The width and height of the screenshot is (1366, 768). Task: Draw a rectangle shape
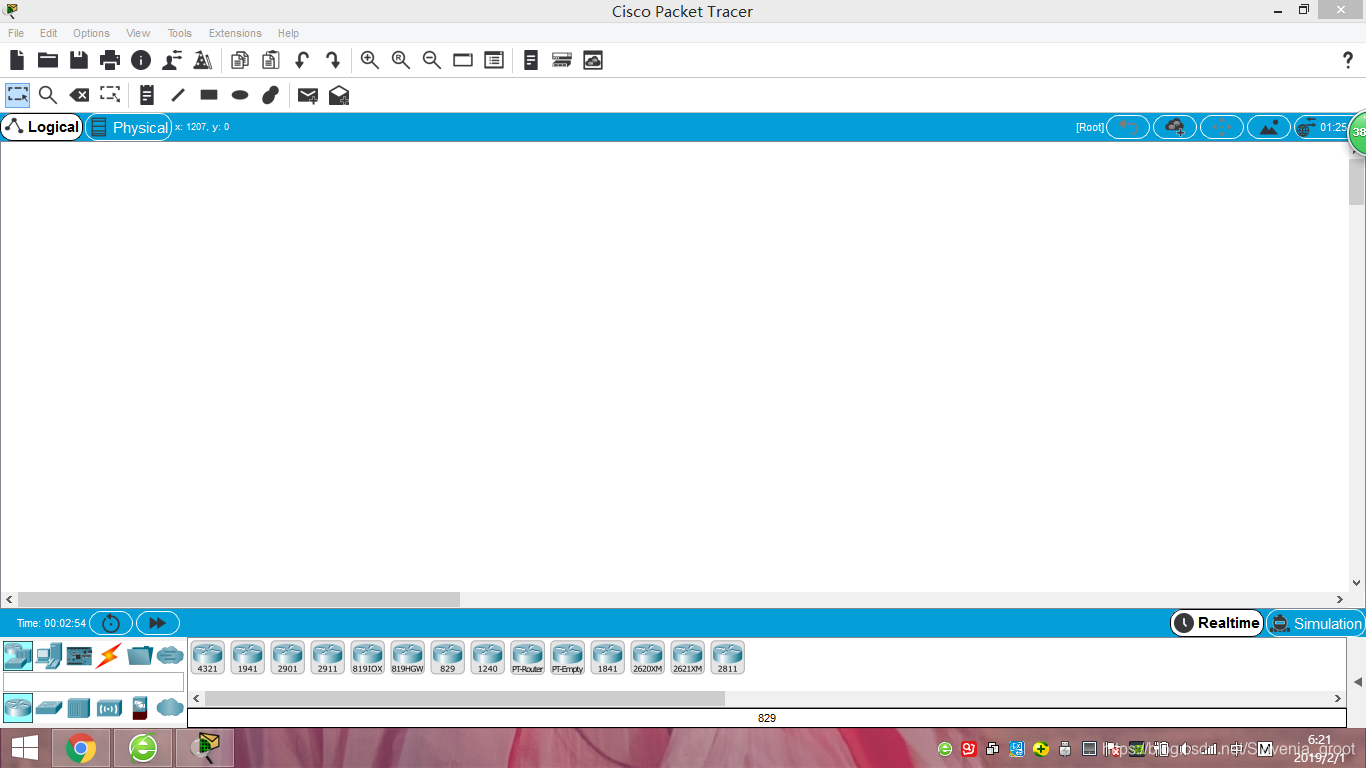point(209,95)
